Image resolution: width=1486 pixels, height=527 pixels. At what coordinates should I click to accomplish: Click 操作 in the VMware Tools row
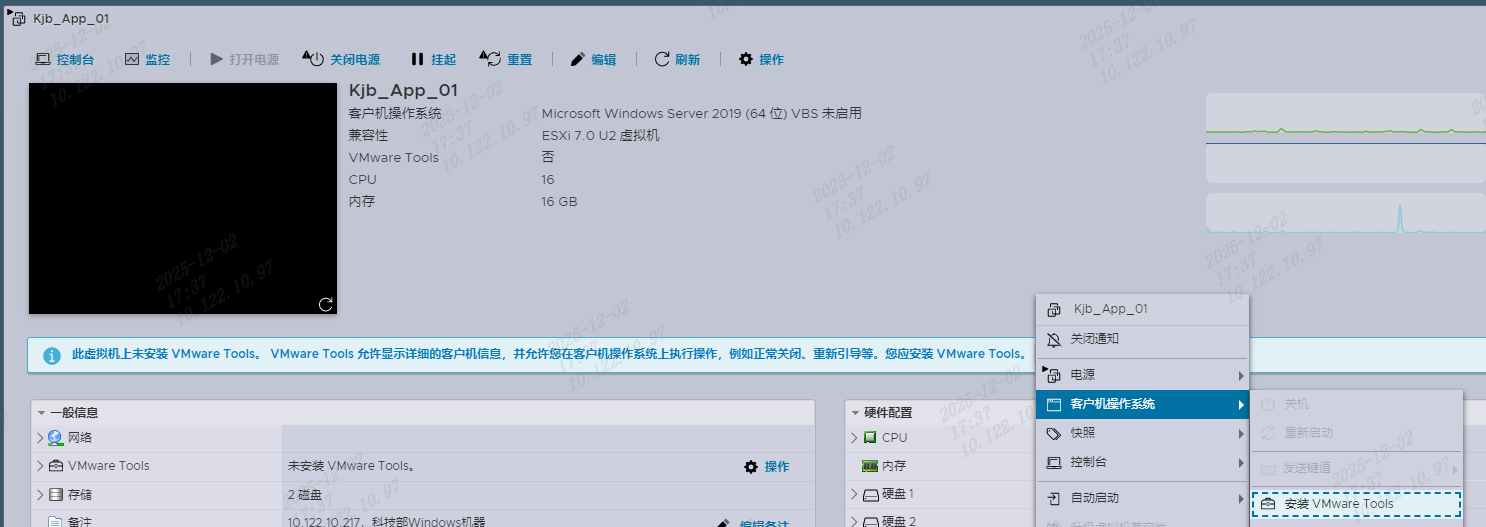pyautogui.click(x=767, y=467)
